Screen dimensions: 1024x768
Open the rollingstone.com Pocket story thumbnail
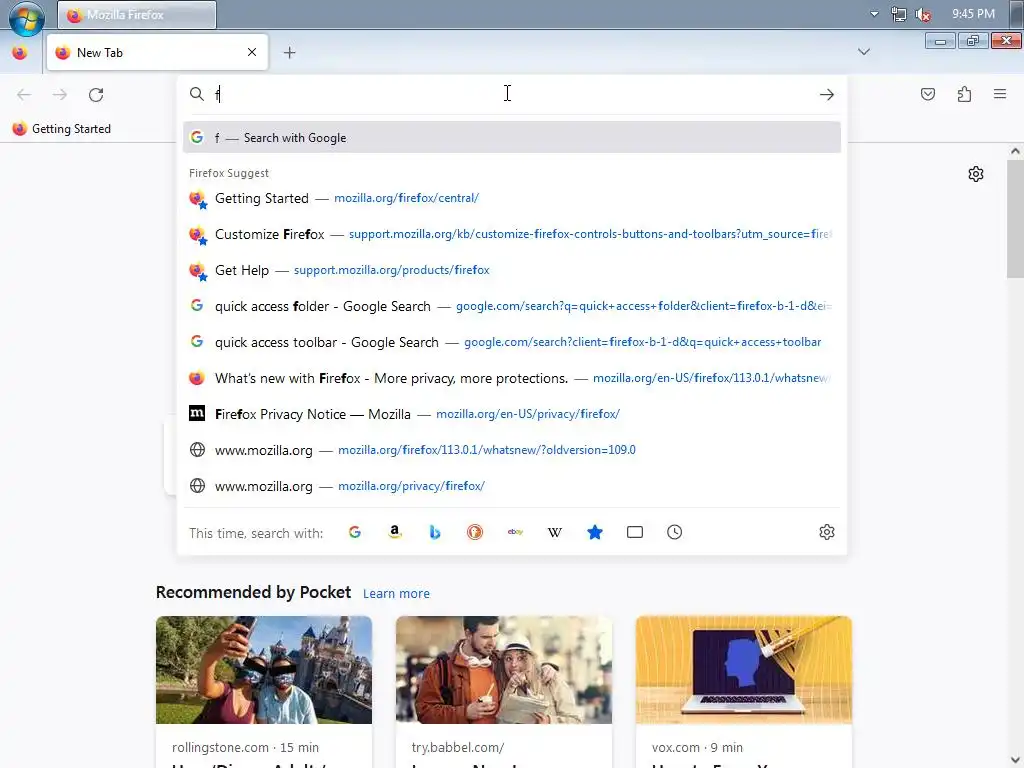pyautogui.click(x=264, y=670)
